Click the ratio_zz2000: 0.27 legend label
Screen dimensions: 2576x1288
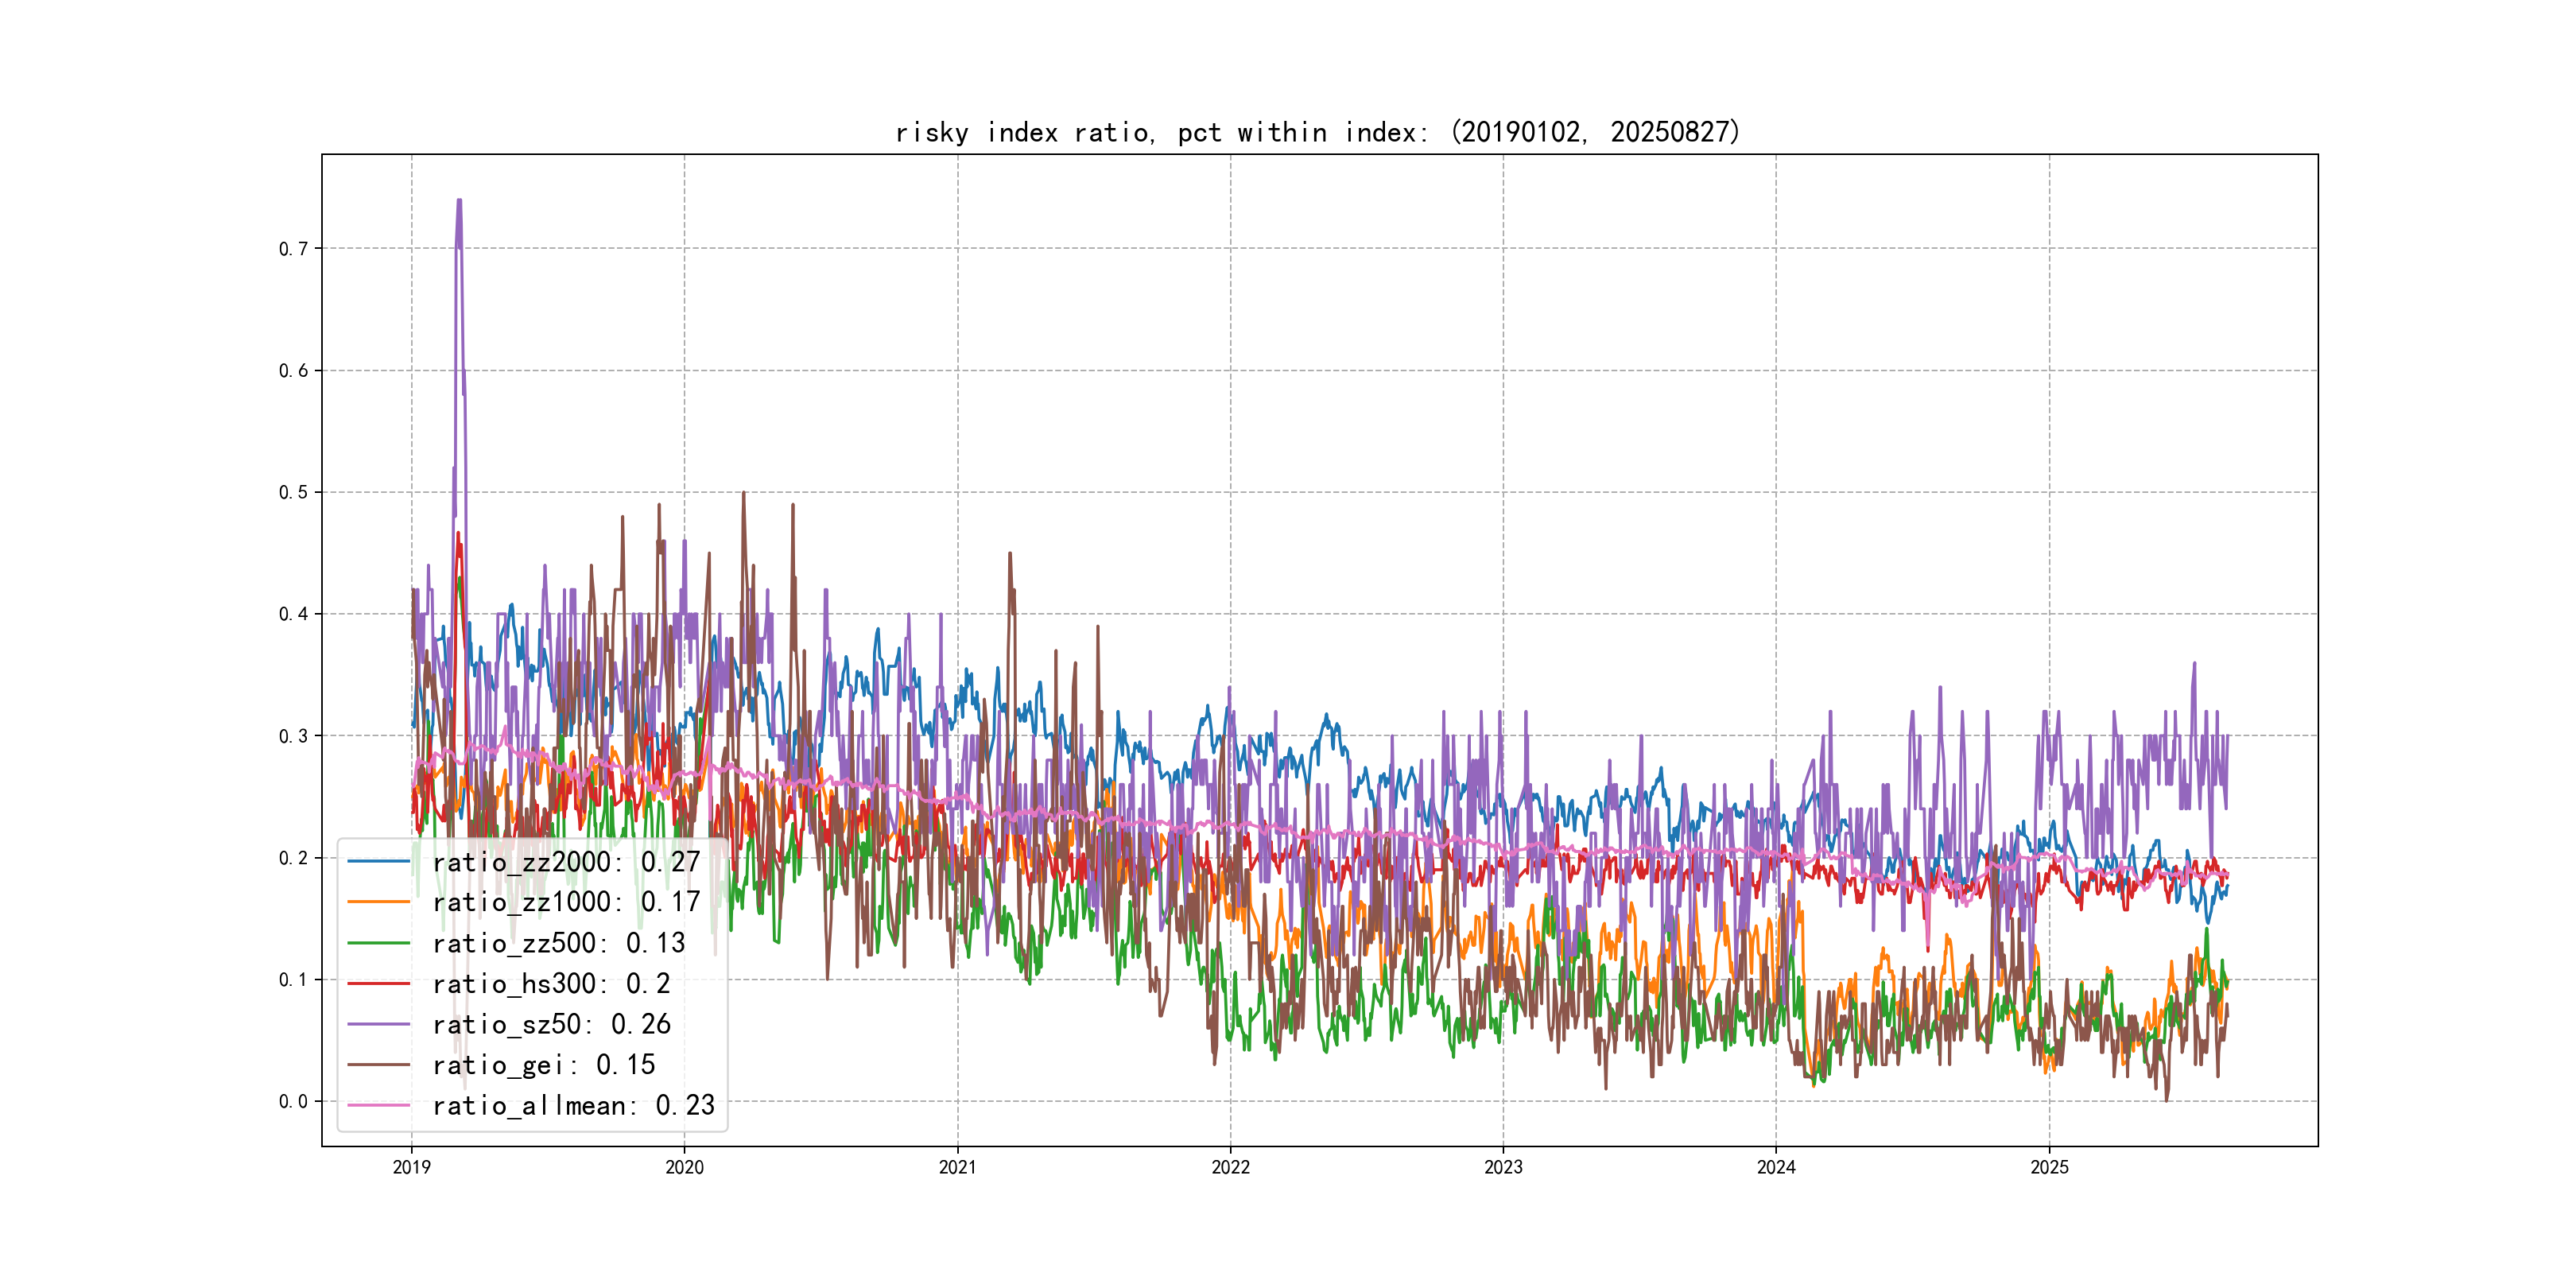tap(566, 861)
